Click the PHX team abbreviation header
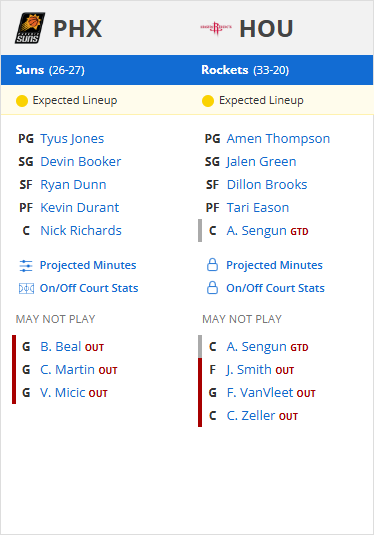Image resolution: width=374 pixels, height=535 pixels. tap(78, 29)
